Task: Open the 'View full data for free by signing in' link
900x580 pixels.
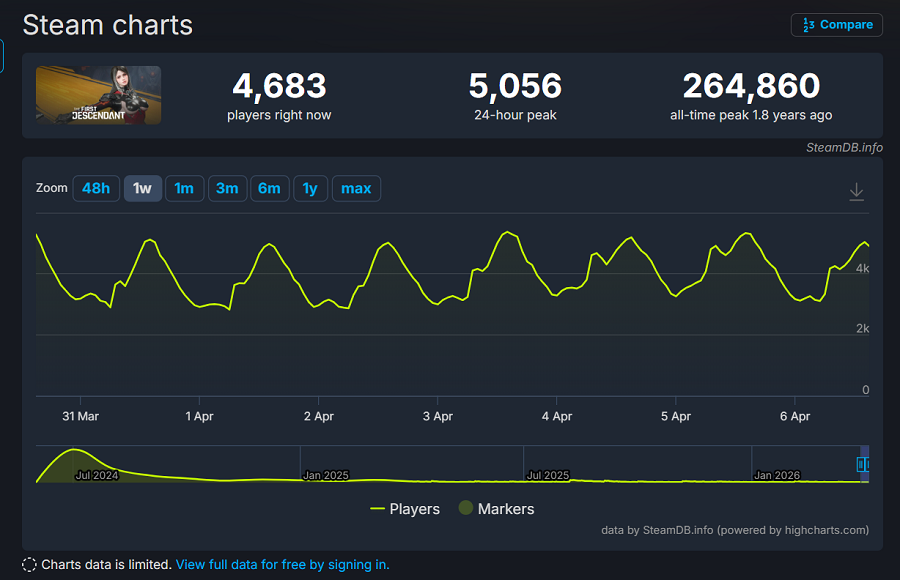Action: click(x=282, y=564)
